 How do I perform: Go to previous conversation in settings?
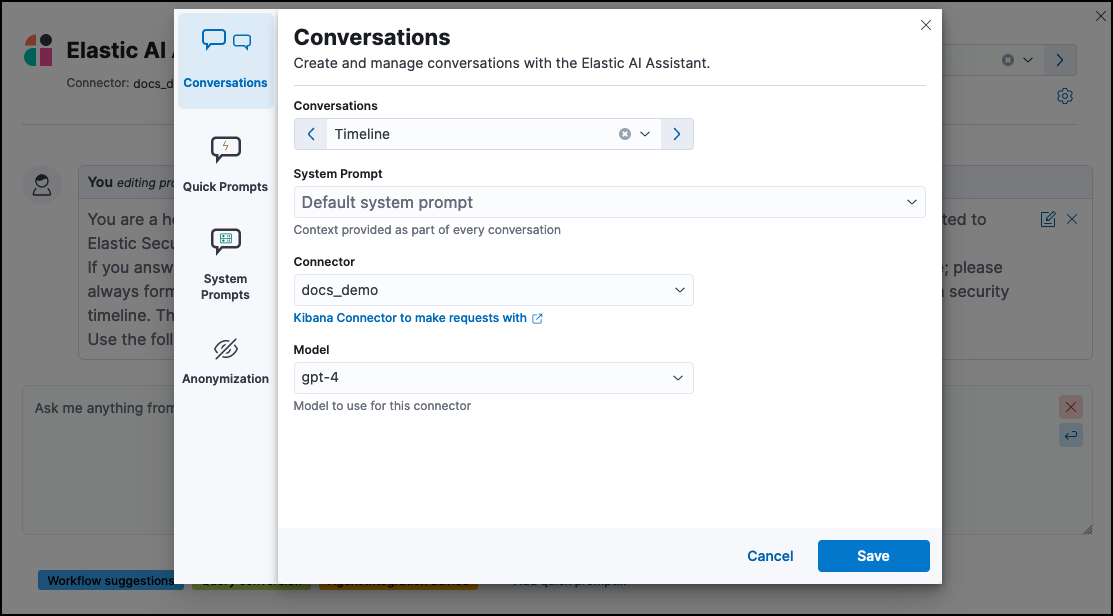(311, 134)
